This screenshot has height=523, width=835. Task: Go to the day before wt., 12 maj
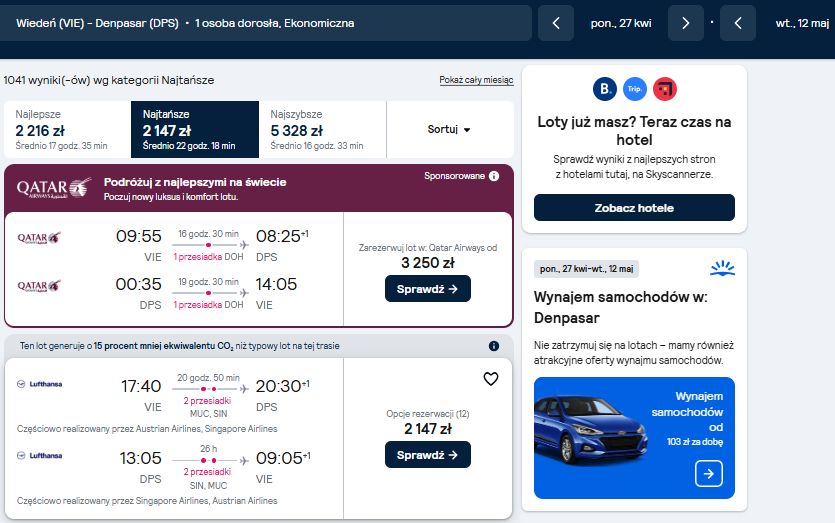738,23
